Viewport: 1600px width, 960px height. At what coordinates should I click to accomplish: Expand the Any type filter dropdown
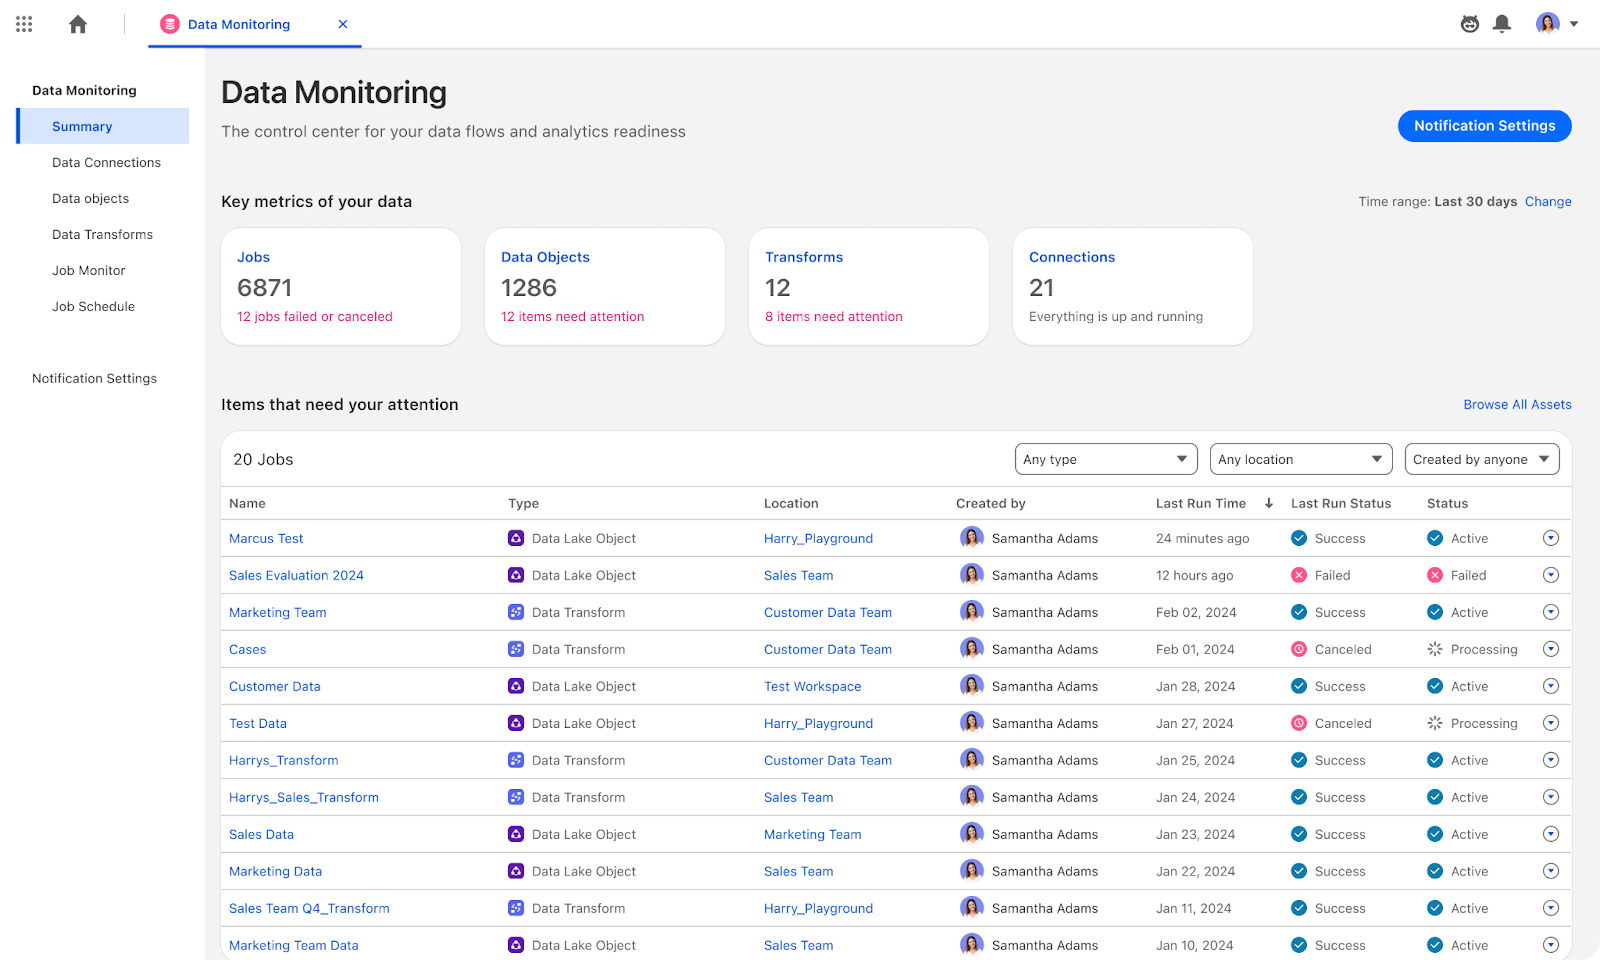(1105, 459)
